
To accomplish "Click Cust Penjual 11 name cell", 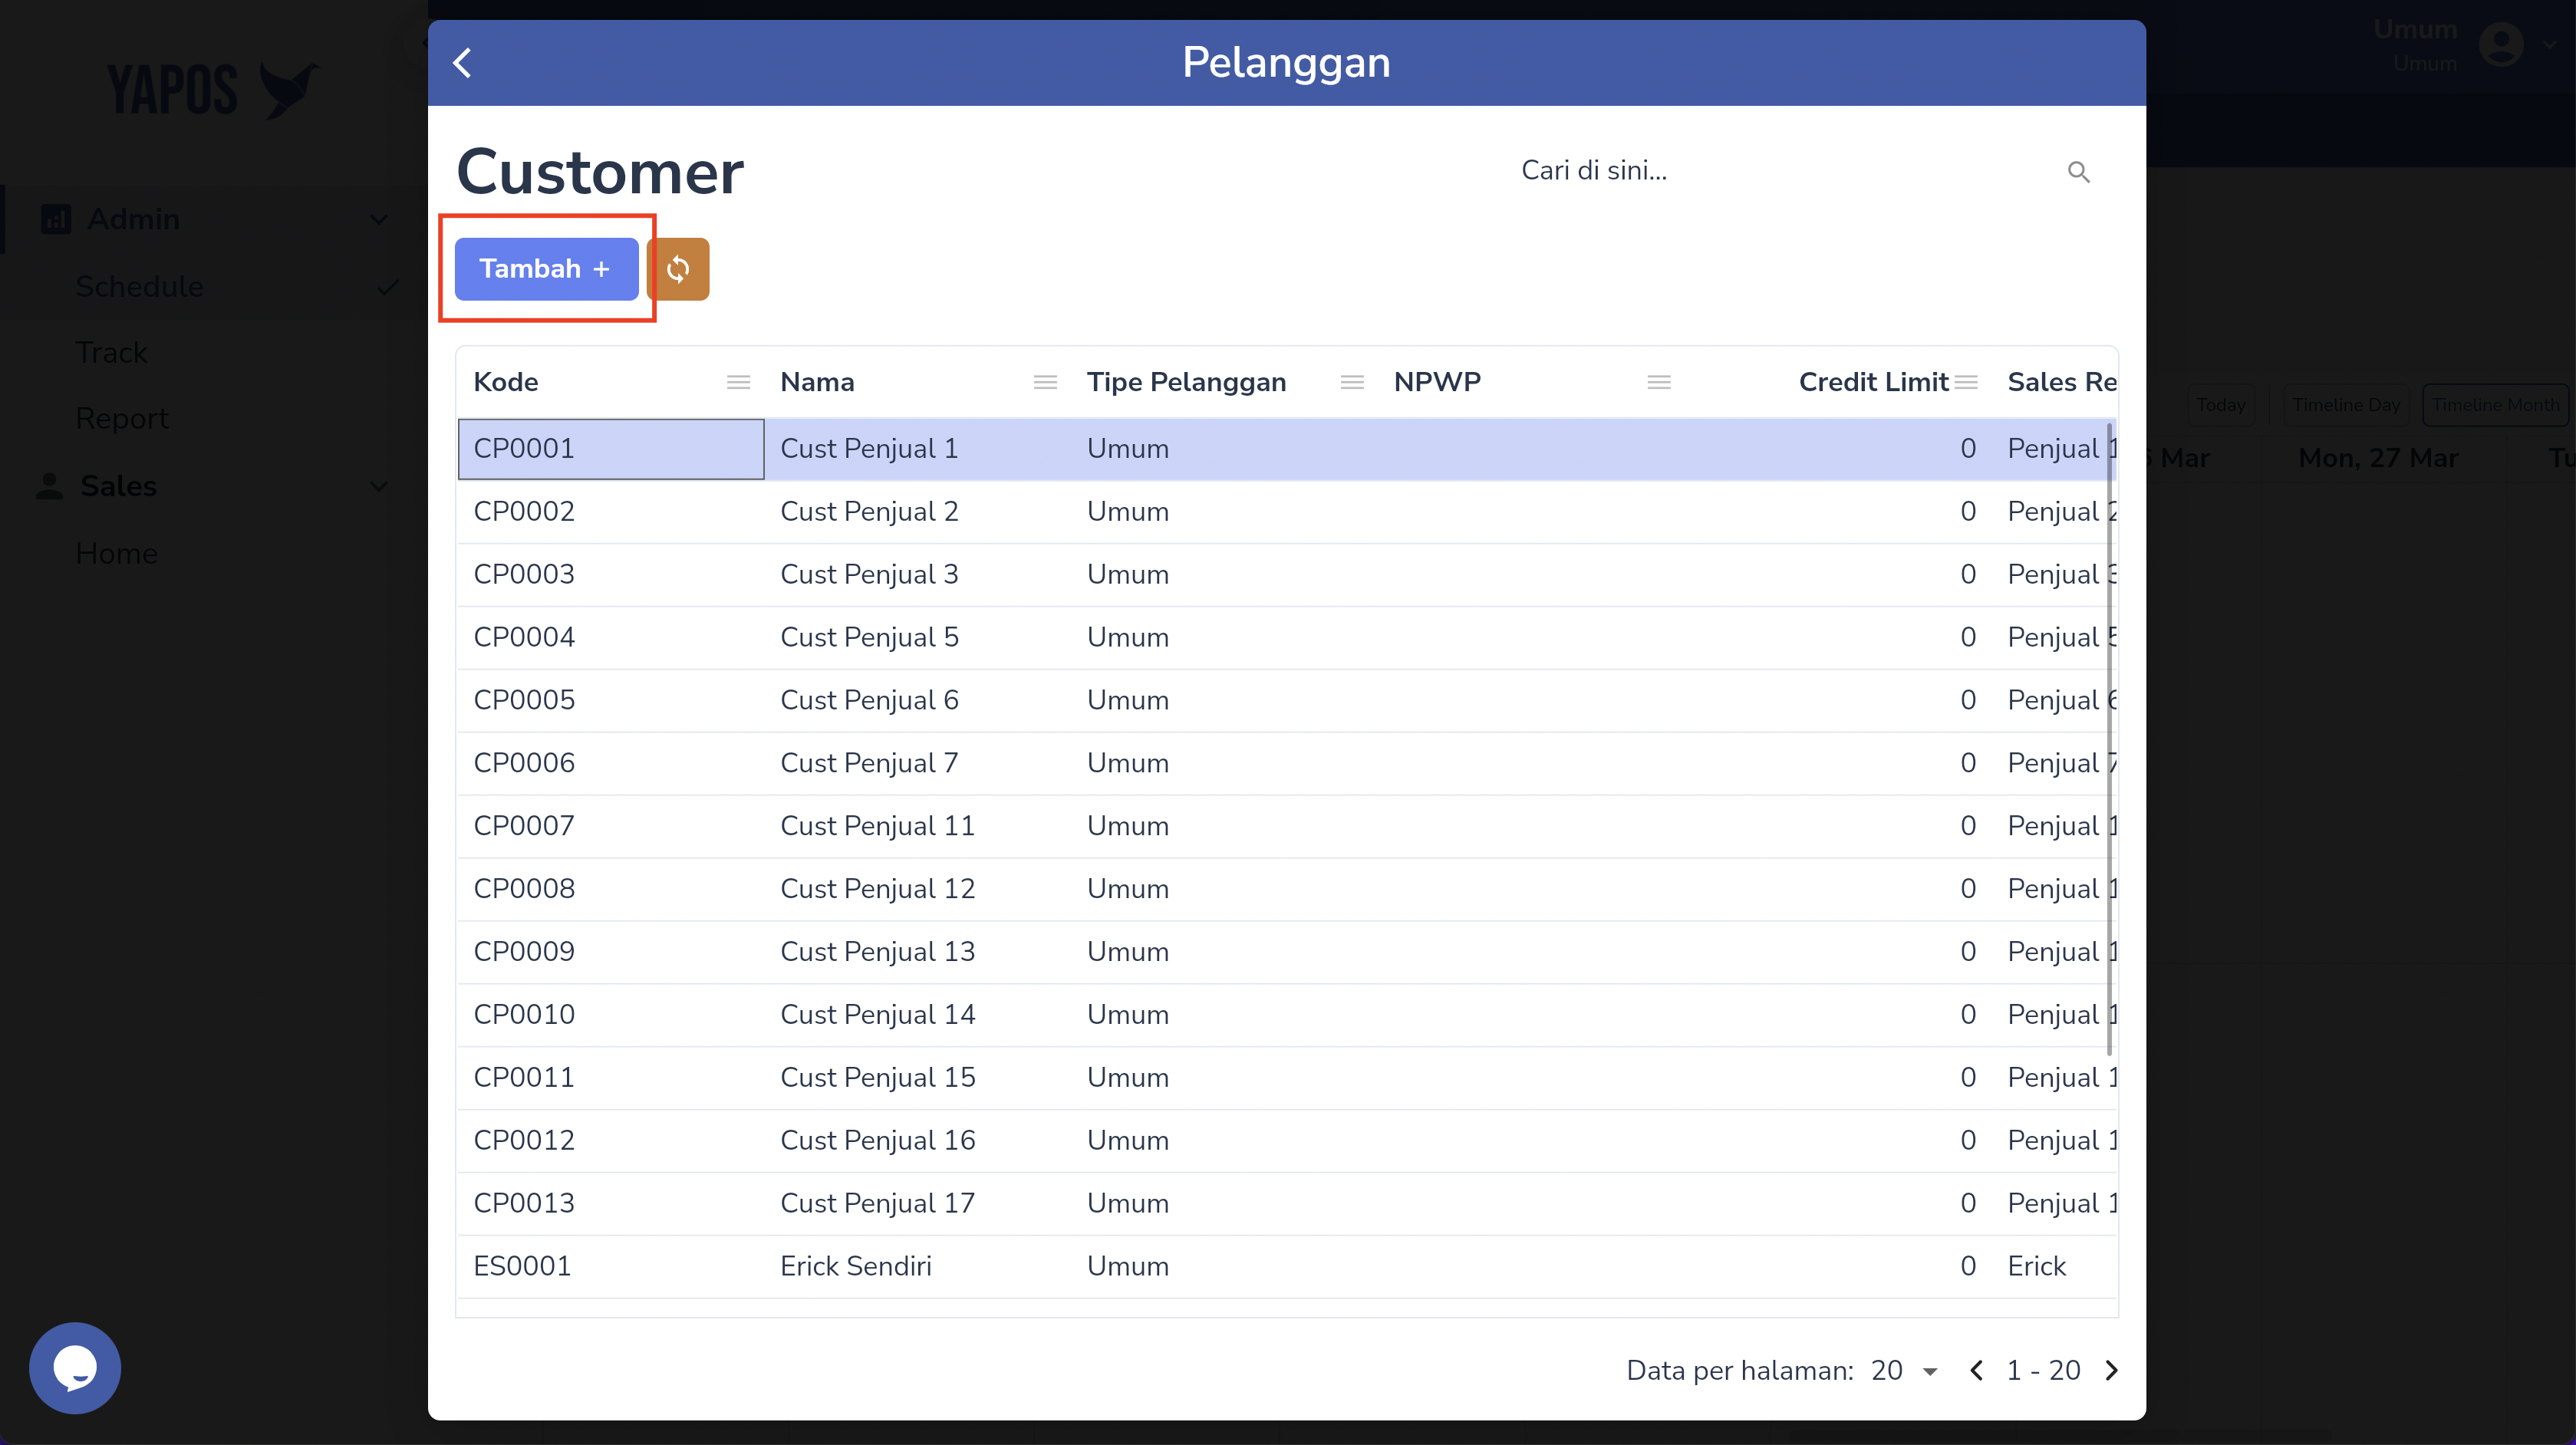I will click(877, 827).
